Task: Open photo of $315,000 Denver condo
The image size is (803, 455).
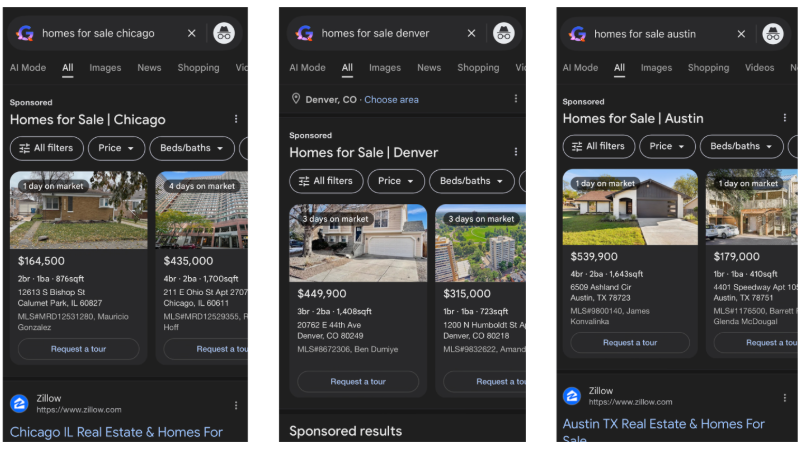Action: coord(480,243)
